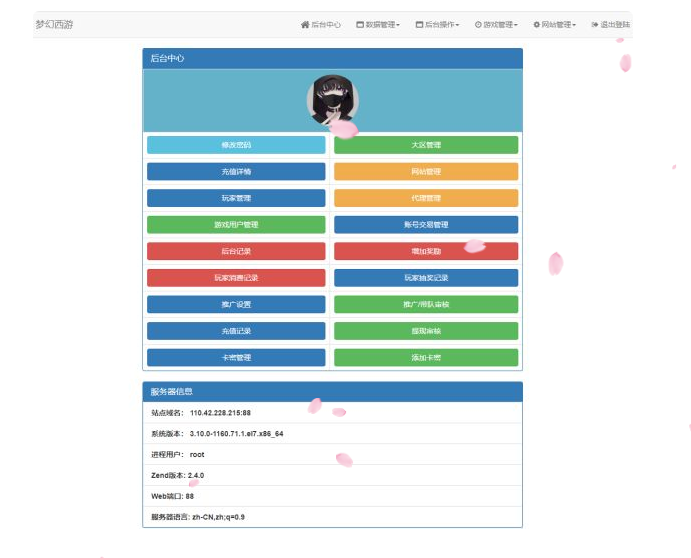Image resolution: width=691 pixels, height=558 pixels.
Task: Open the 游戏管理 dropdown menu
Action: [x=496, y=24]
